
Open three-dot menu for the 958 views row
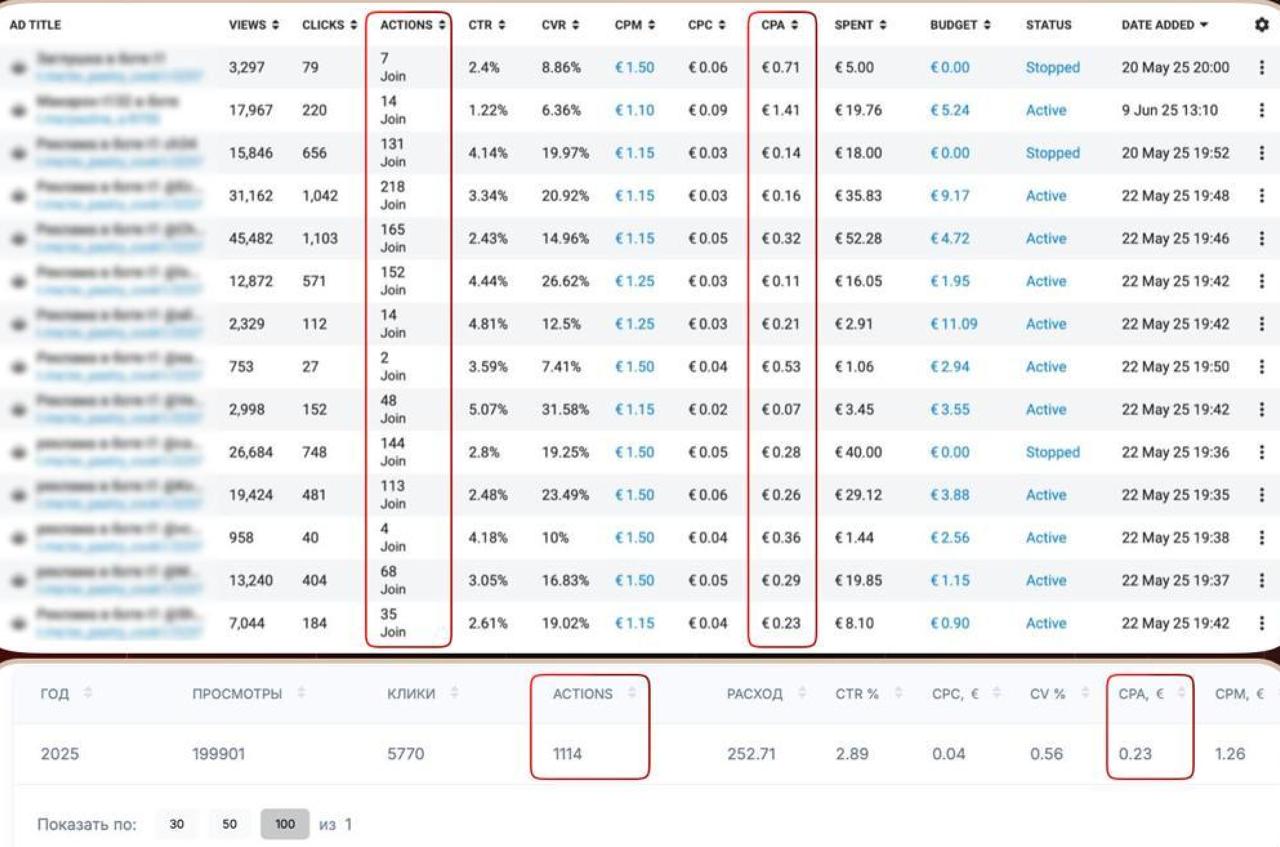point(1261,538)
